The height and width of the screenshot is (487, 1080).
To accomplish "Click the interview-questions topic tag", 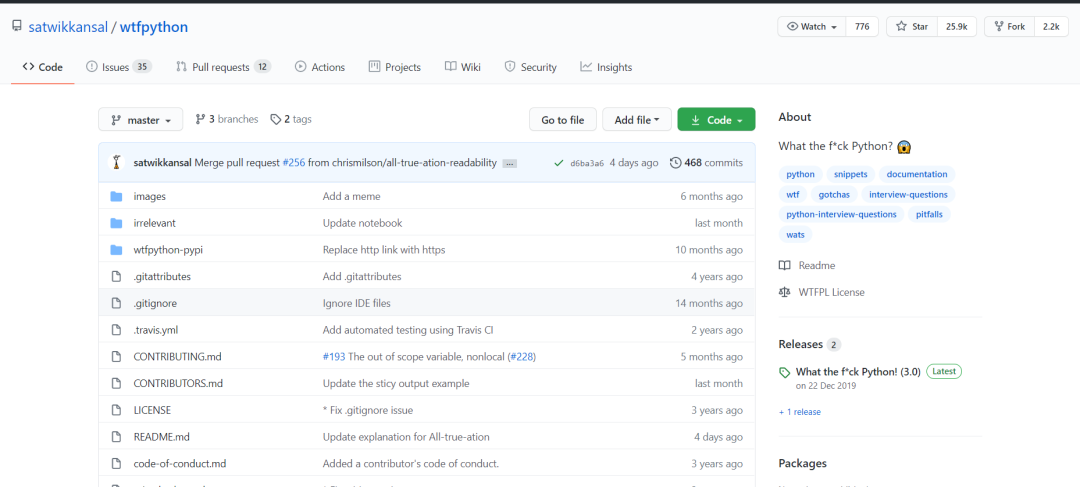I will pyautogui.click(x=908, y=195).
